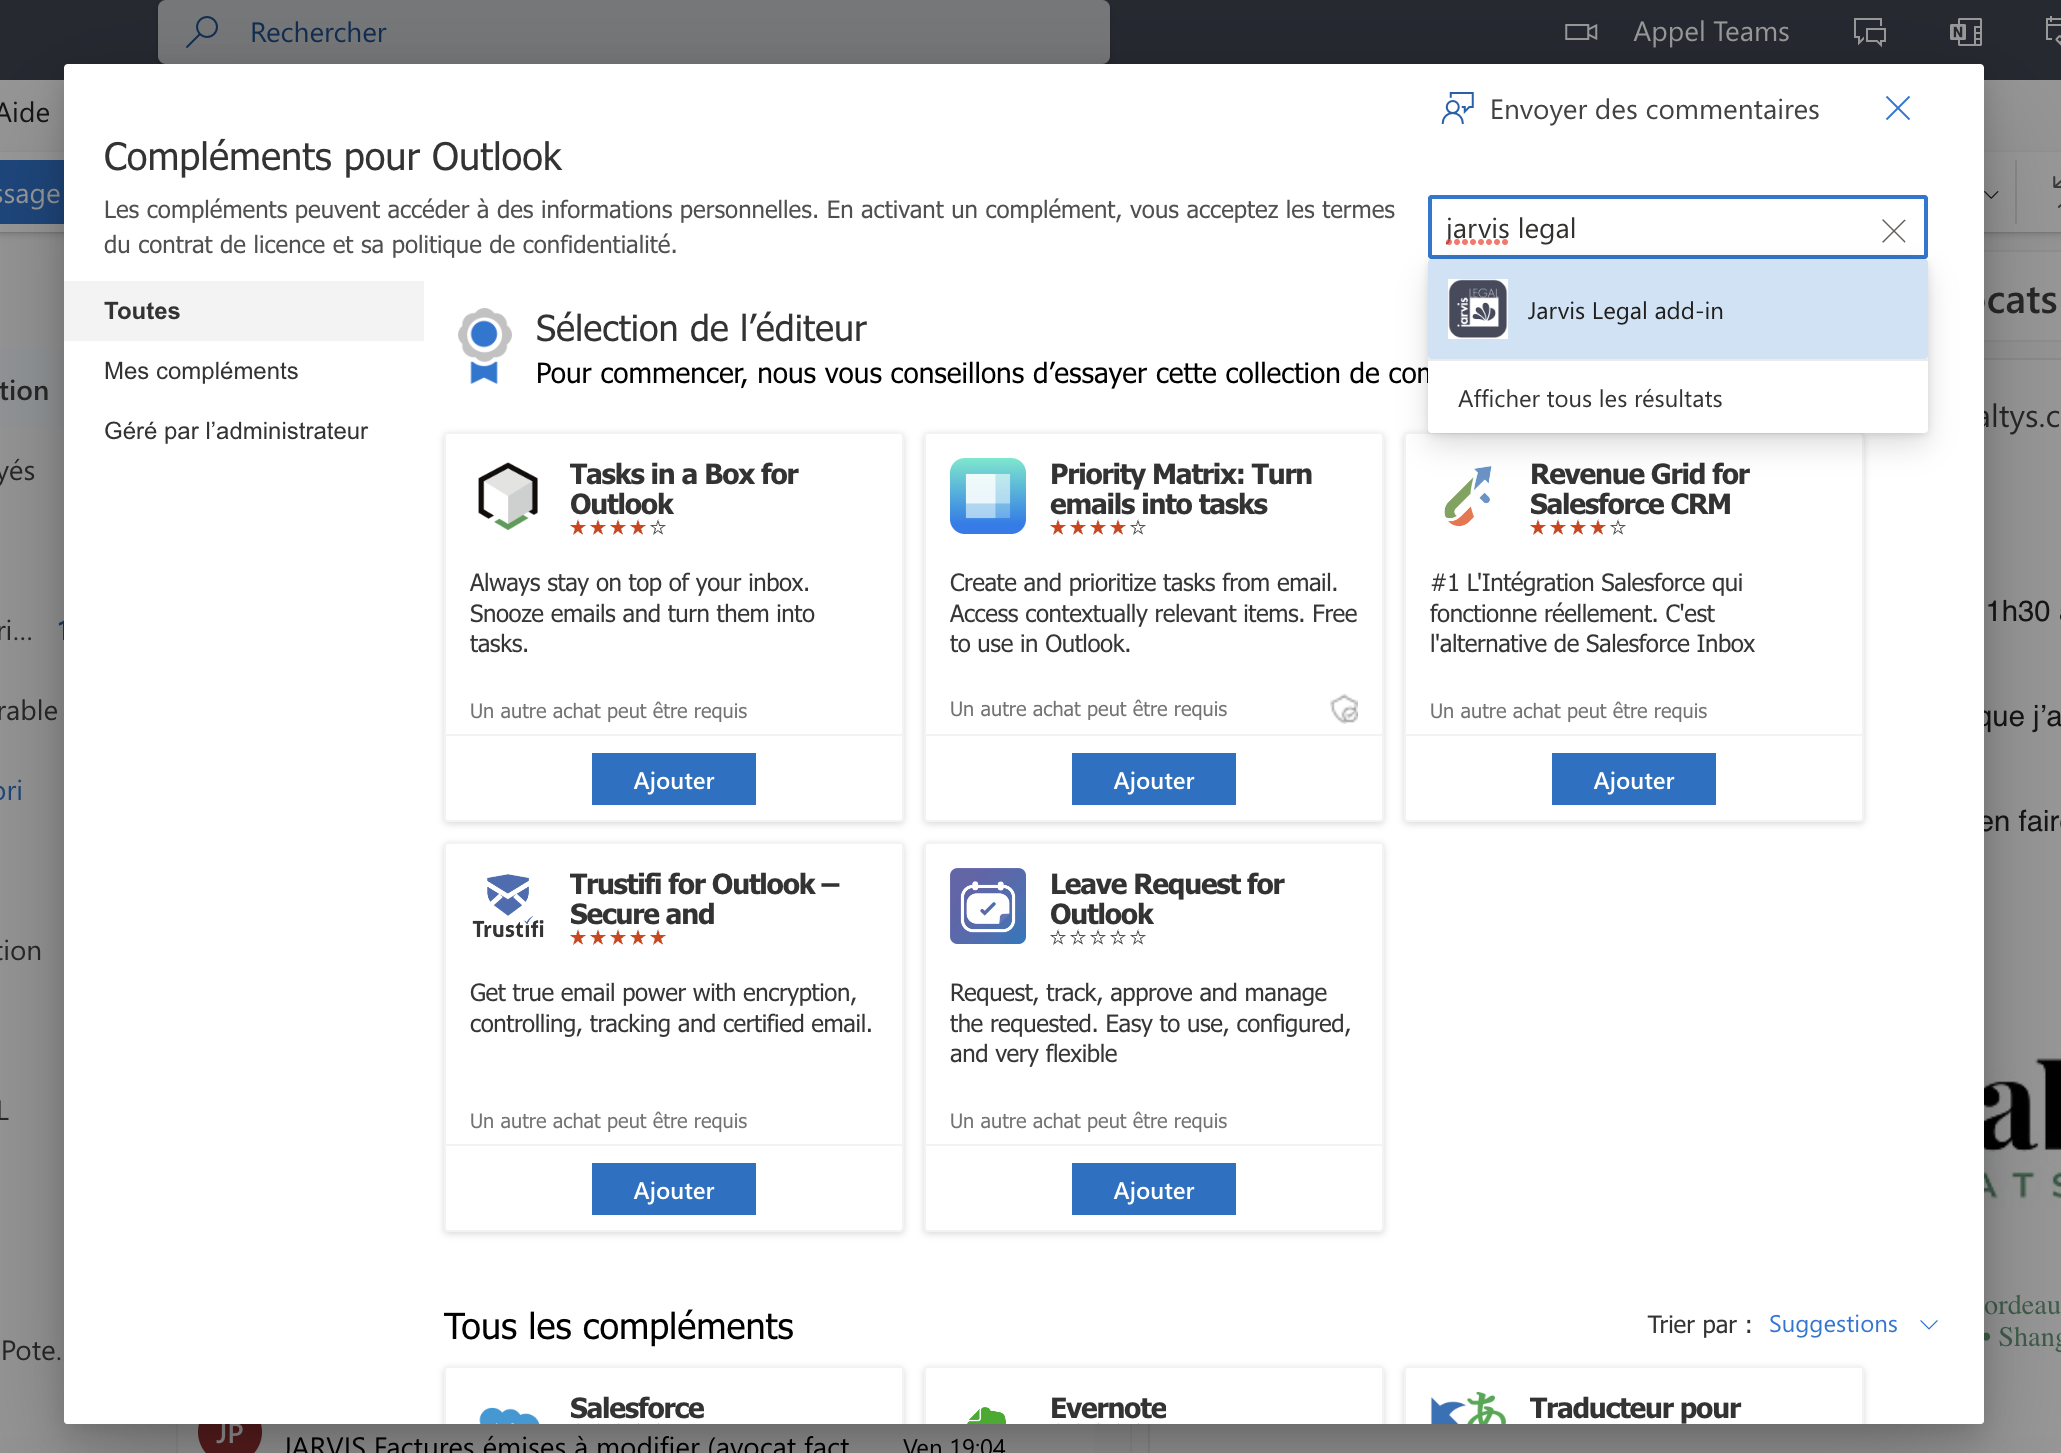Open the JARVIS Factures émises email behind dialog
The image size is (2061, 1453).
pos(566,1443)
